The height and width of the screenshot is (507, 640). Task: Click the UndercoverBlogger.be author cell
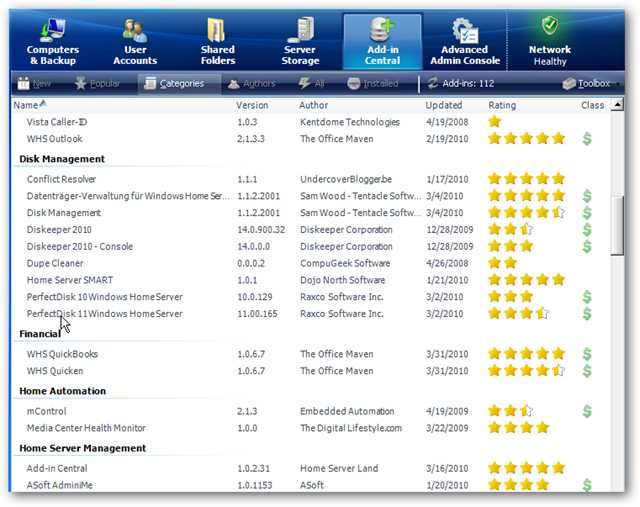pyautogui.click(x=346, y=179)
